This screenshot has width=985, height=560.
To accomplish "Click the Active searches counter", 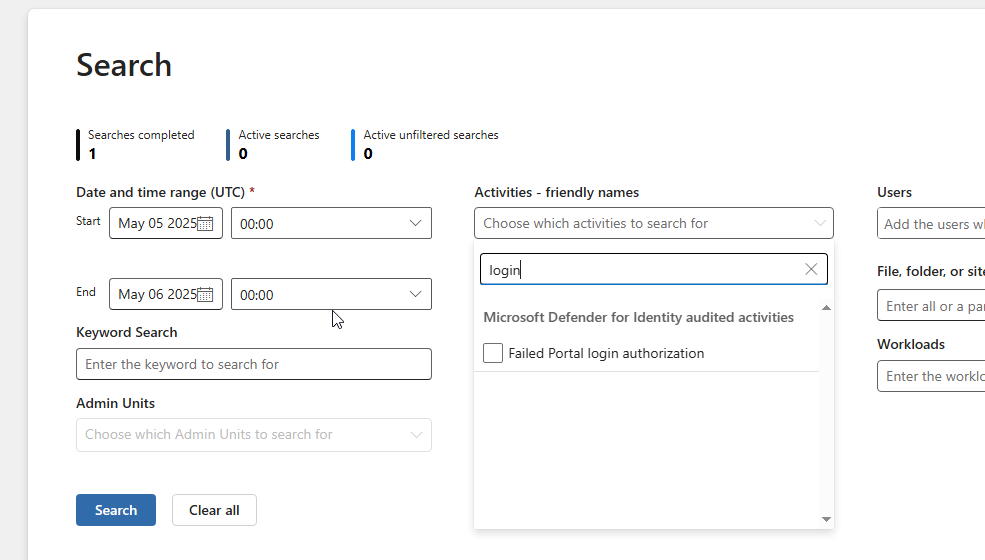I will point(273,145).
